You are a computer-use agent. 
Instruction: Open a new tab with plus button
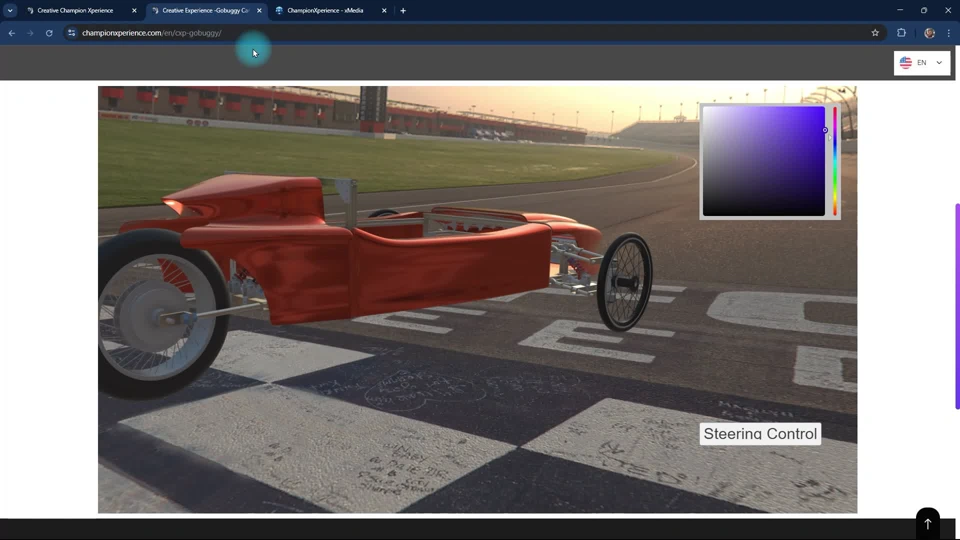(403, 10)
